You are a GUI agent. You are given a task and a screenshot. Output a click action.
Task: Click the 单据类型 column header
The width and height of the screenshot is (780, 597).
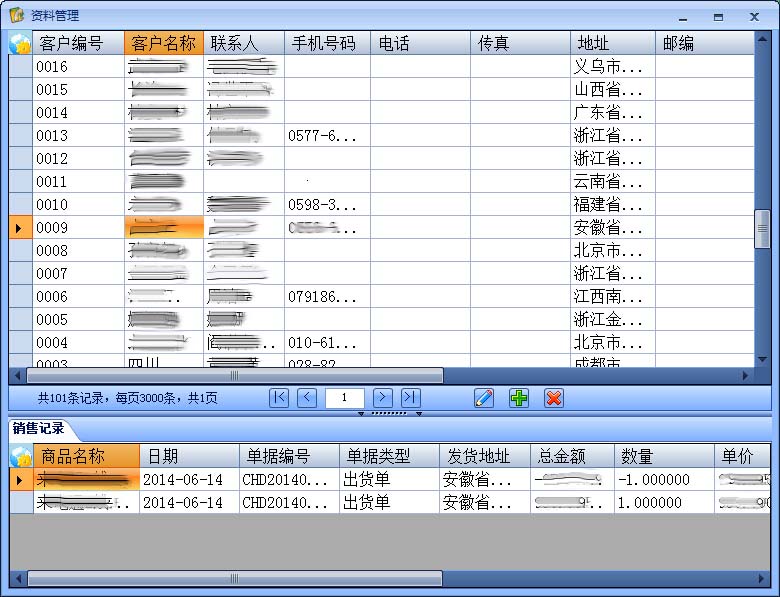(x=390, y=456)
